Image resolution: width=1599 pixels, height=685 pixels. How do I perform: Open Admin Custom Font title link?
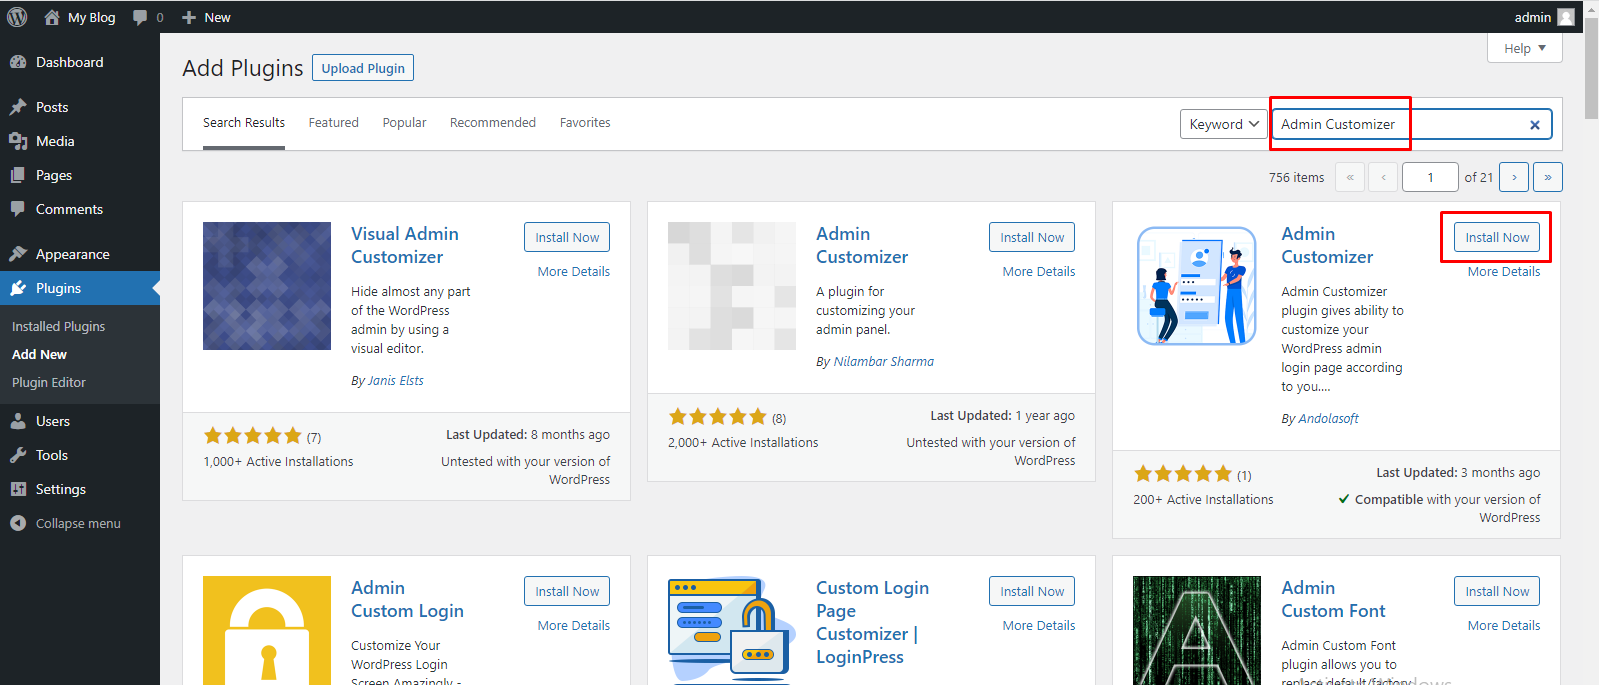coord(1333,599)
